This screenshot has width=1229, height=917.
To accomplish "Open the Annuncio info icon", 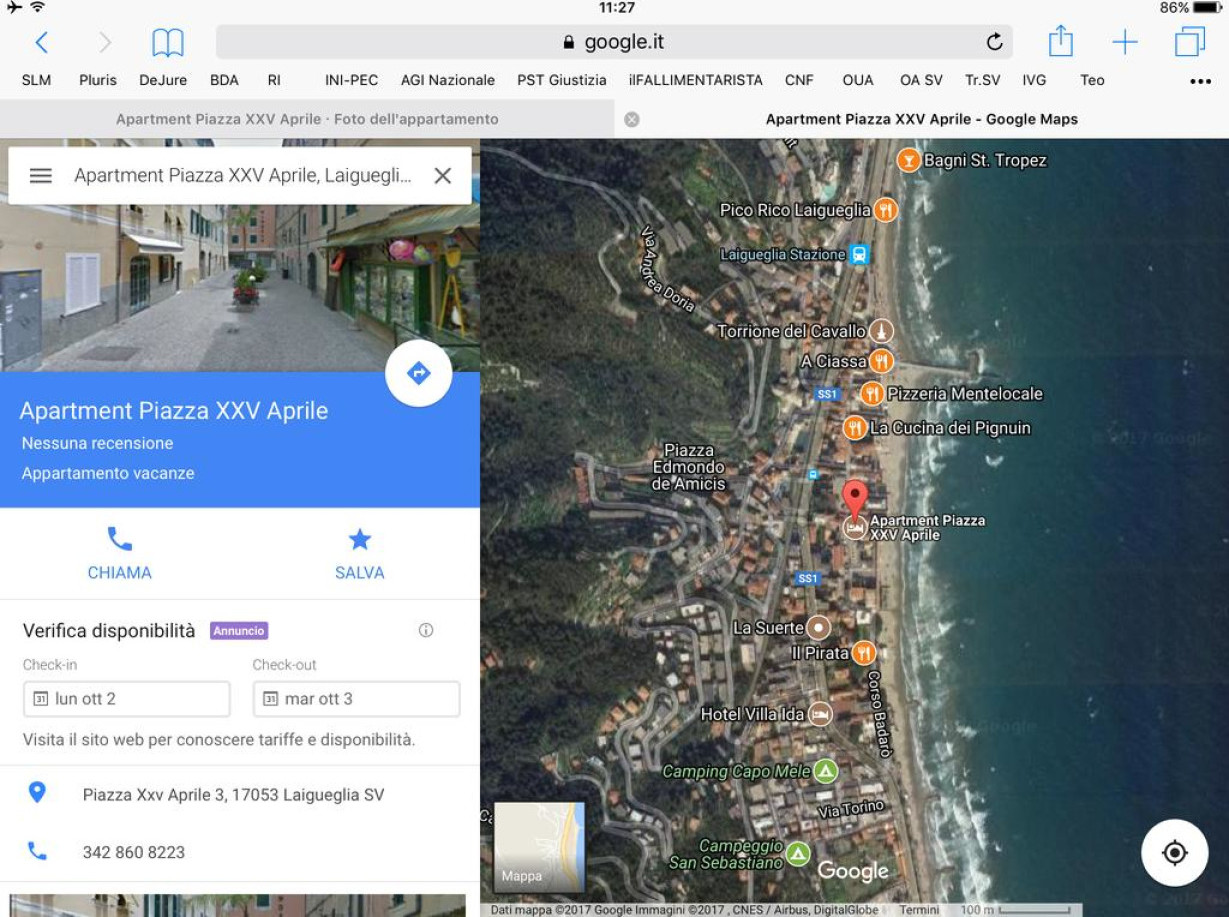I will tap(426, 630).
